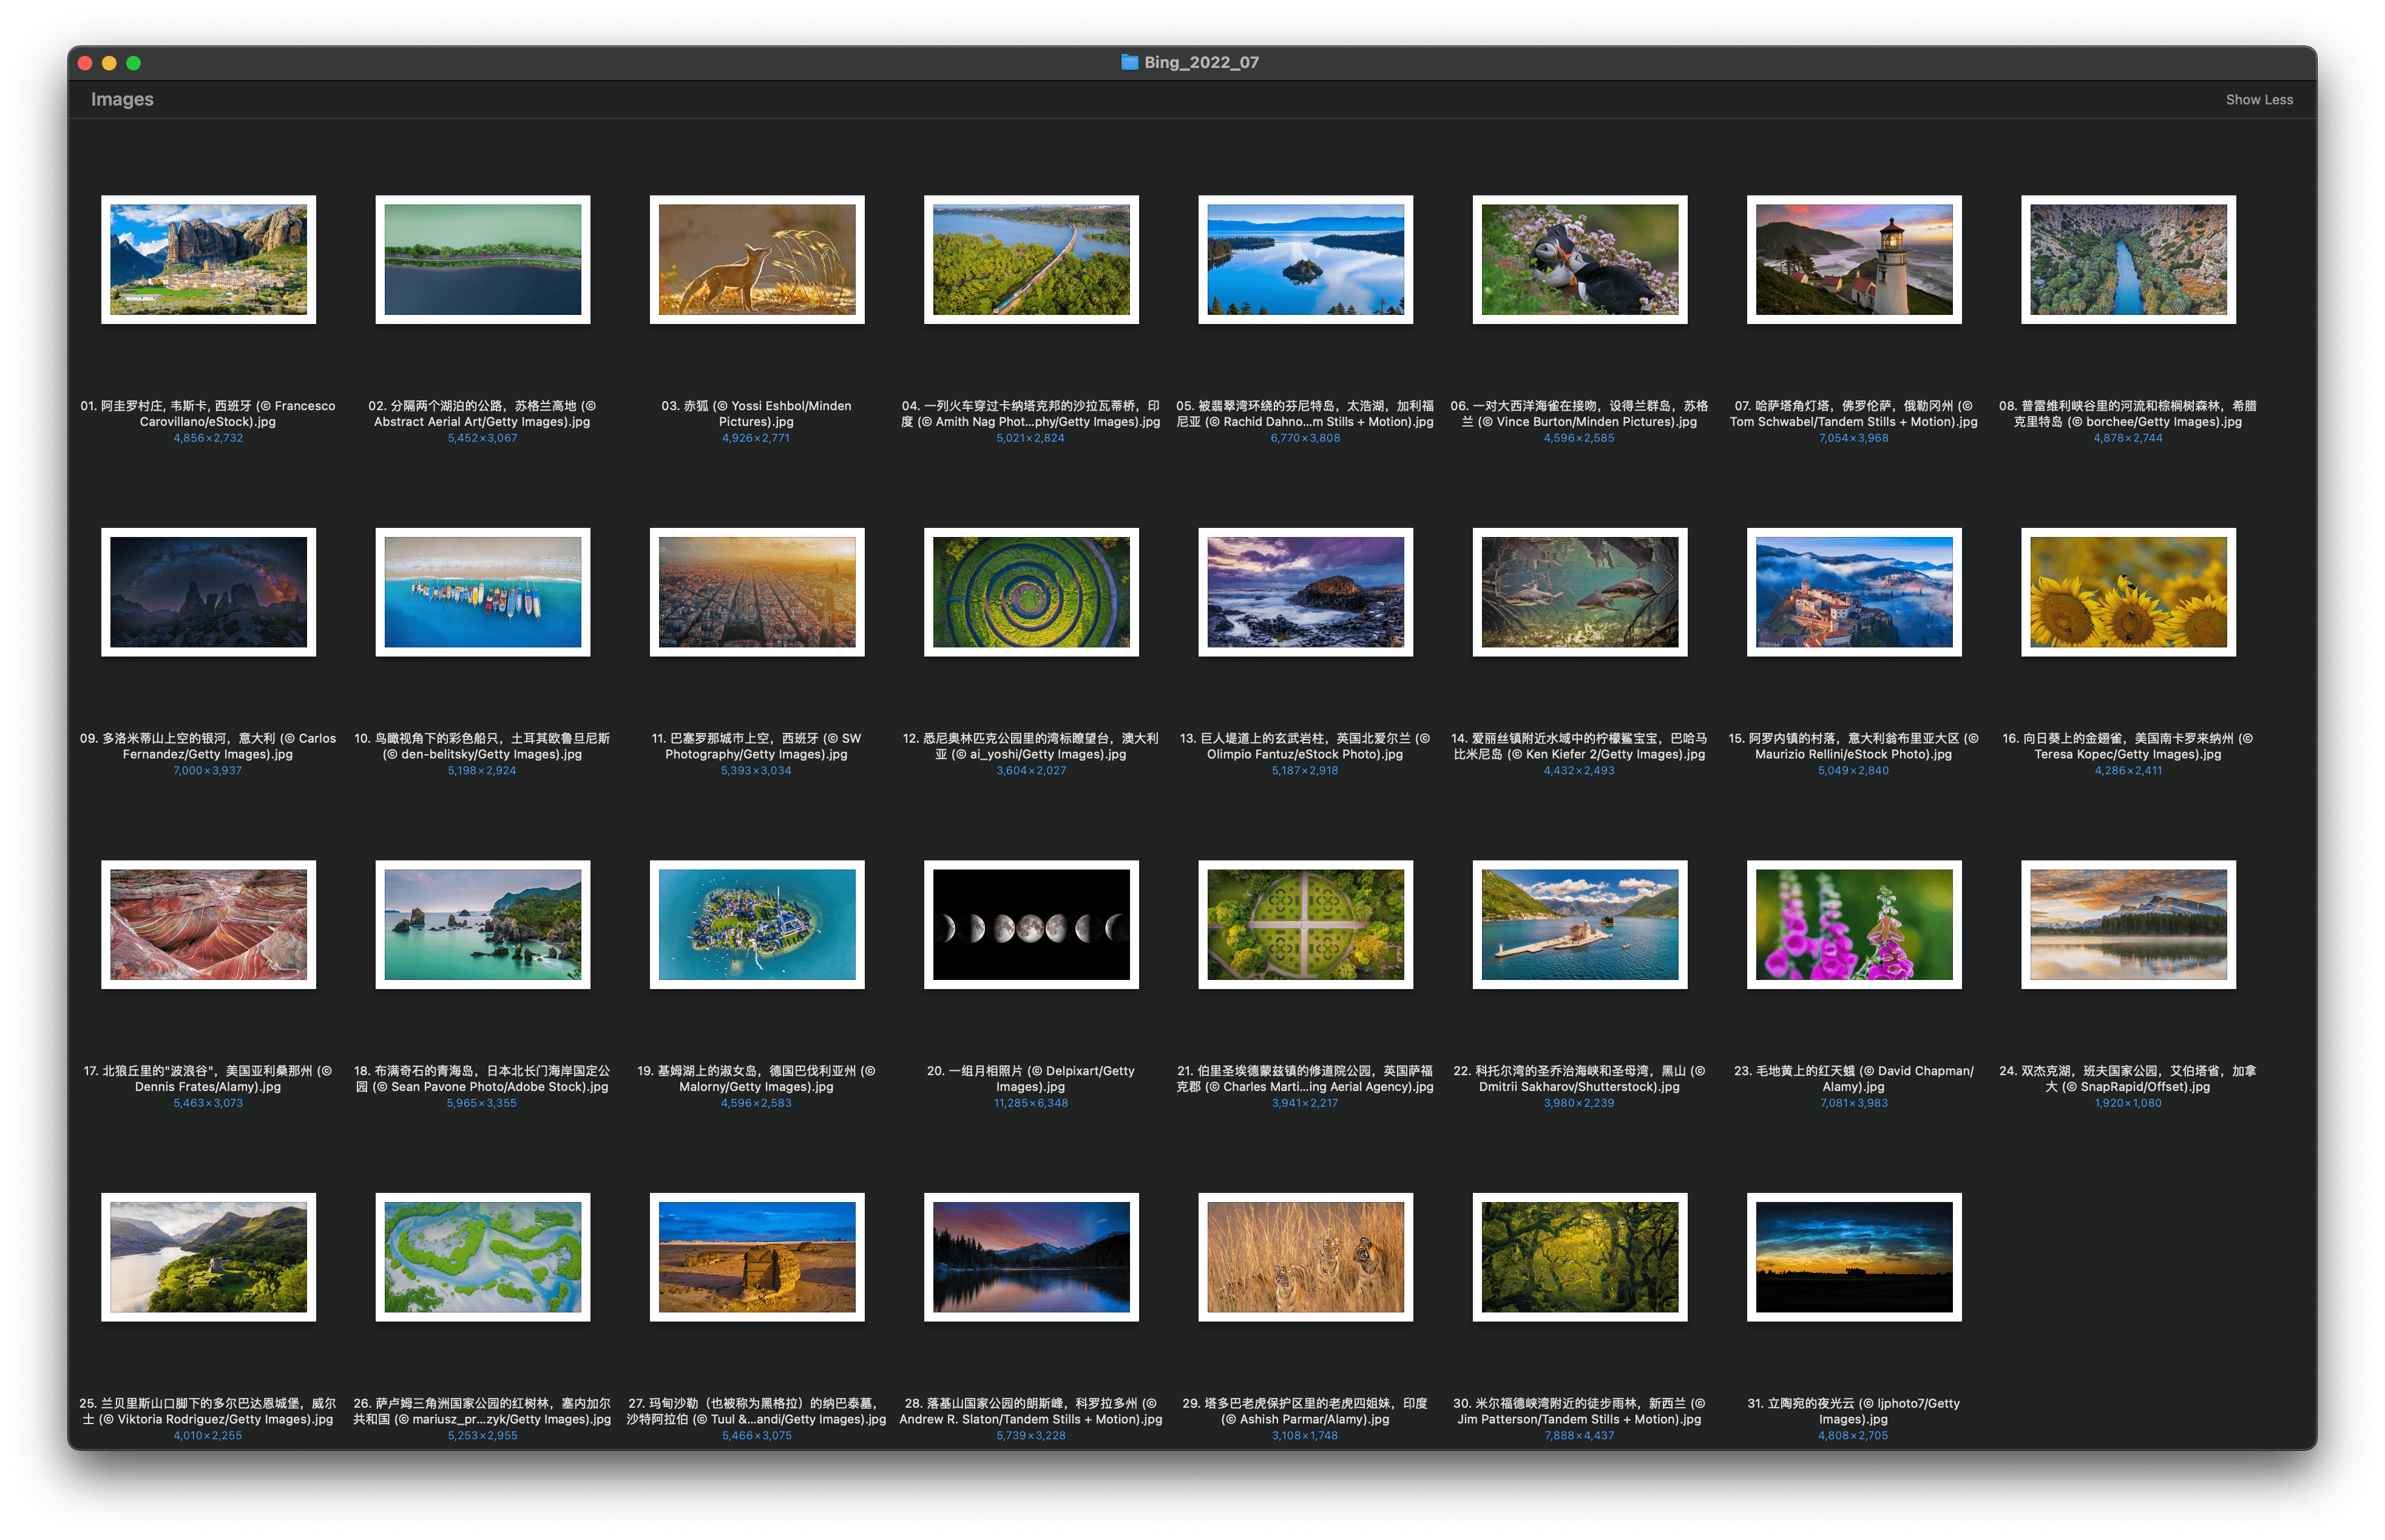Select the green spiral lookout park thumbnail
Screen dimensions: 2385x1540
click(x=1030, y=592)
